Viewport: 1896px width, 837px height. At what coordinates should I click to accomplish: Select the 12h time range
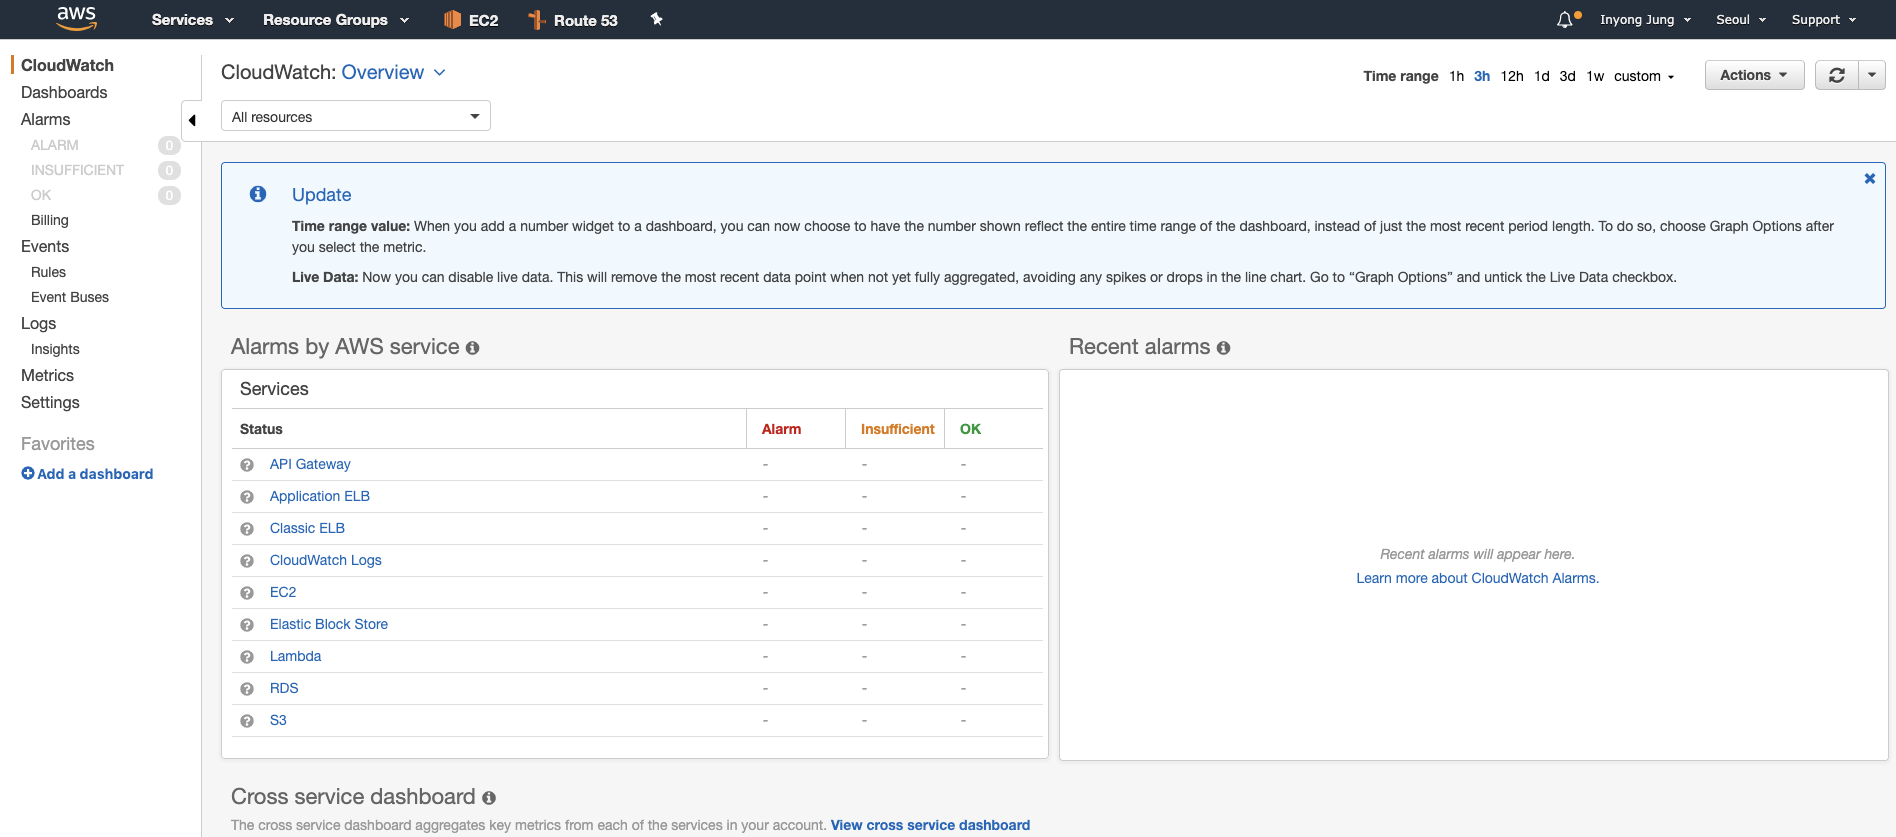point(1512,76)
